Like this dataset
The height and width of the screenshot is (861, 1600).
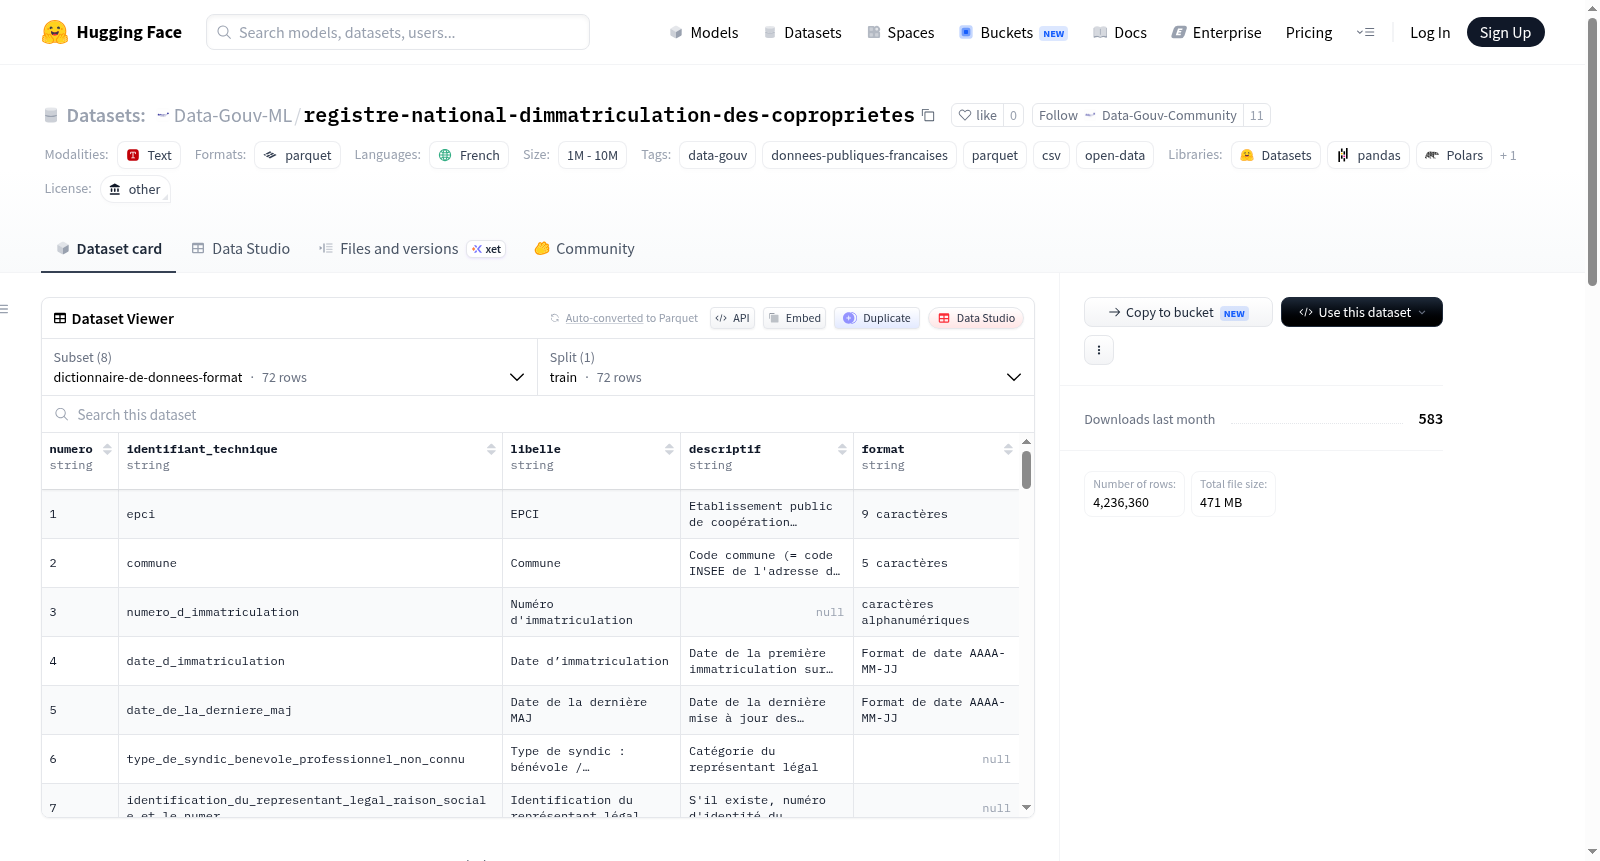978,115
